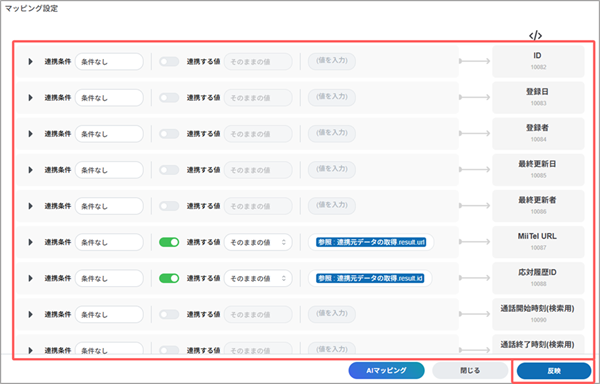Disable the MiiTel URL mapping toggle

tap(169, 242)
